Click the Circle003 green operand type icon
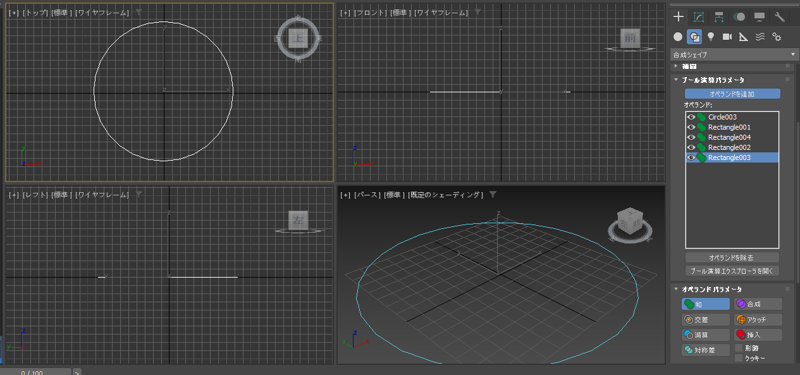 [x=702, y=117]
